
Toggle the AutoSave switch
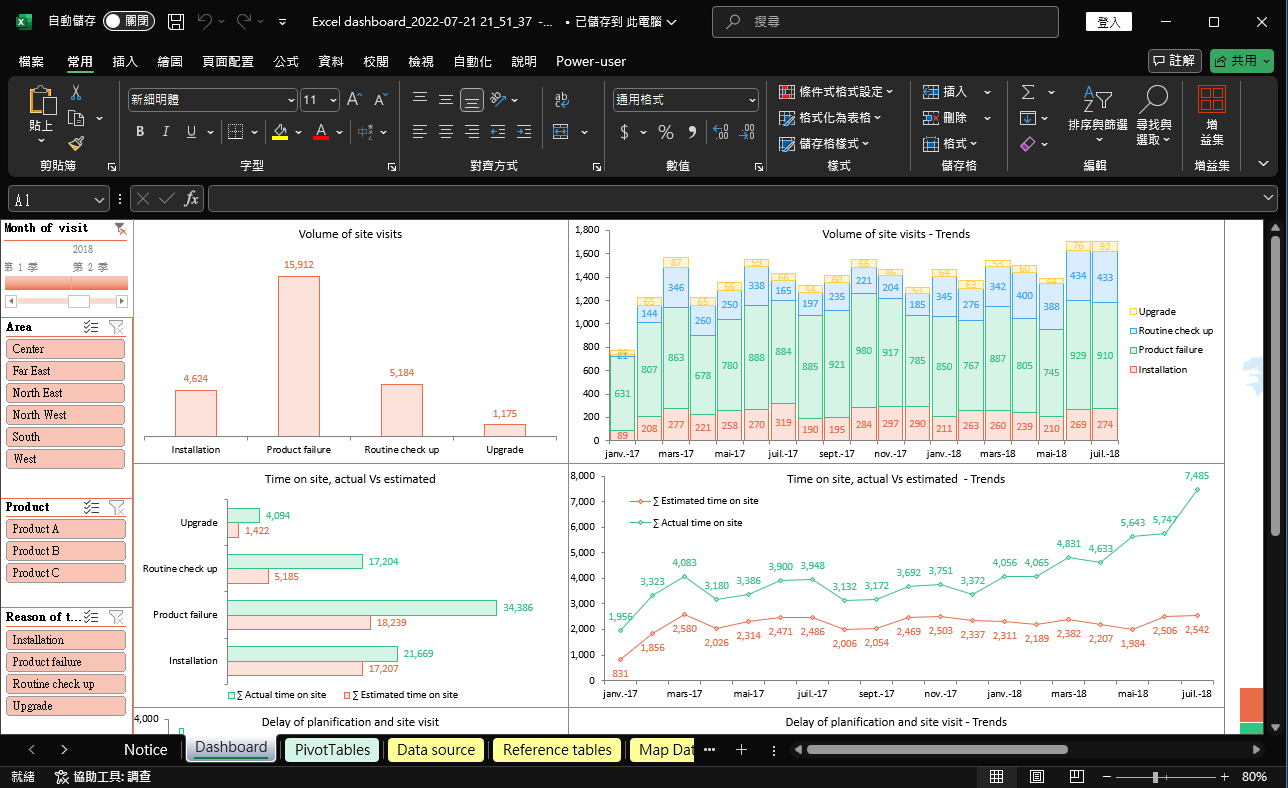pyautogui.click(x=127, y=21)
